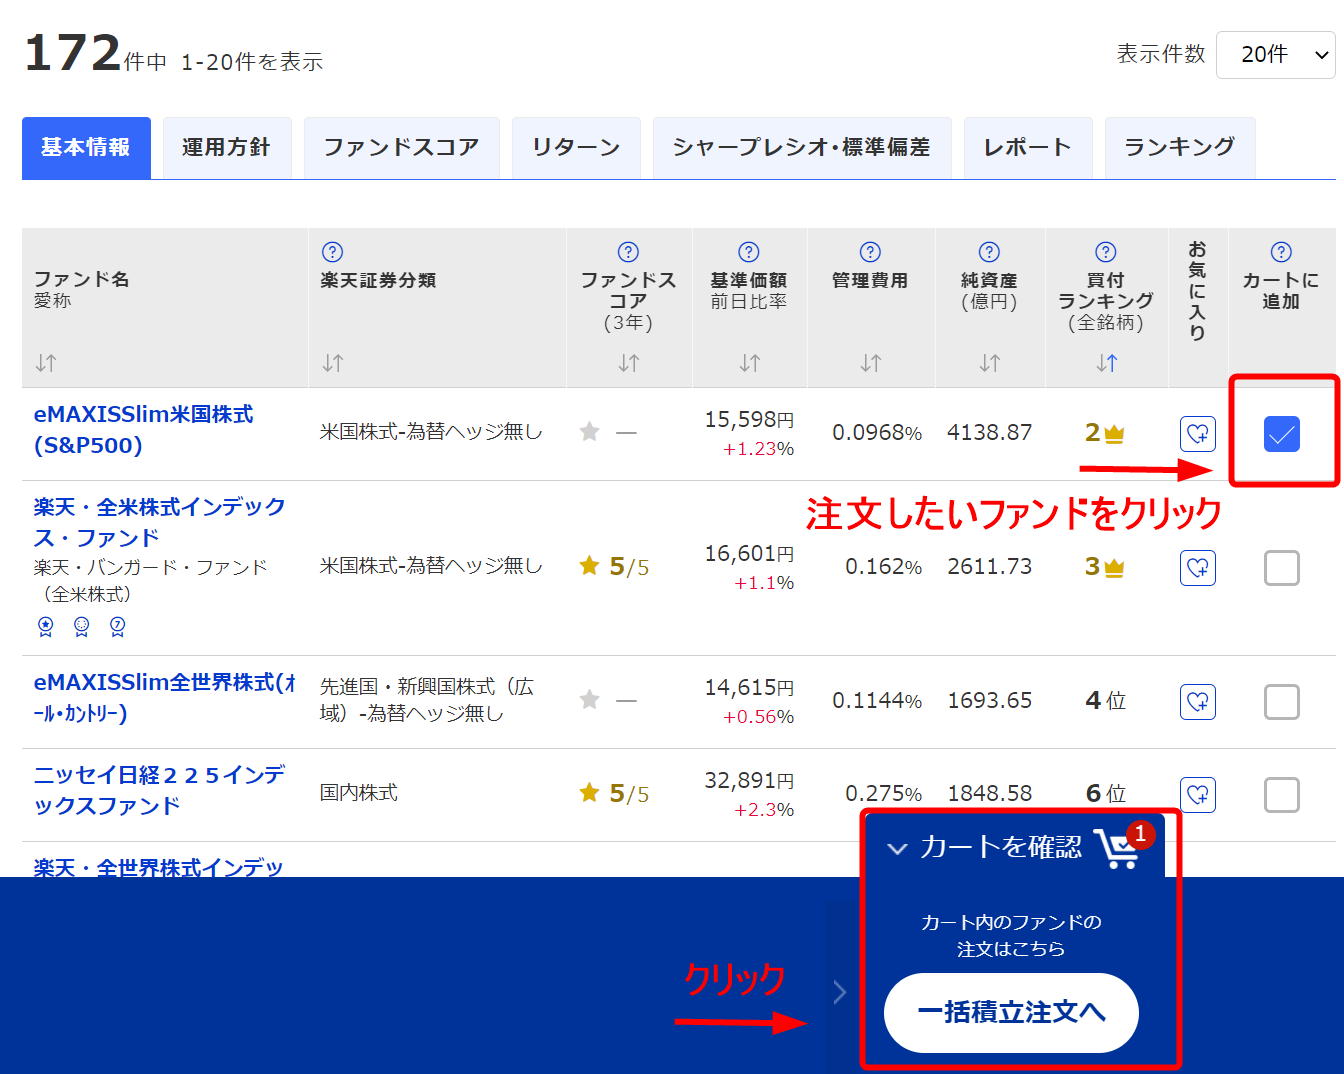This screenshot has width=1344, height=1074.
Task: Click 先進国・新興国株式 classification text
Action: 427,700
